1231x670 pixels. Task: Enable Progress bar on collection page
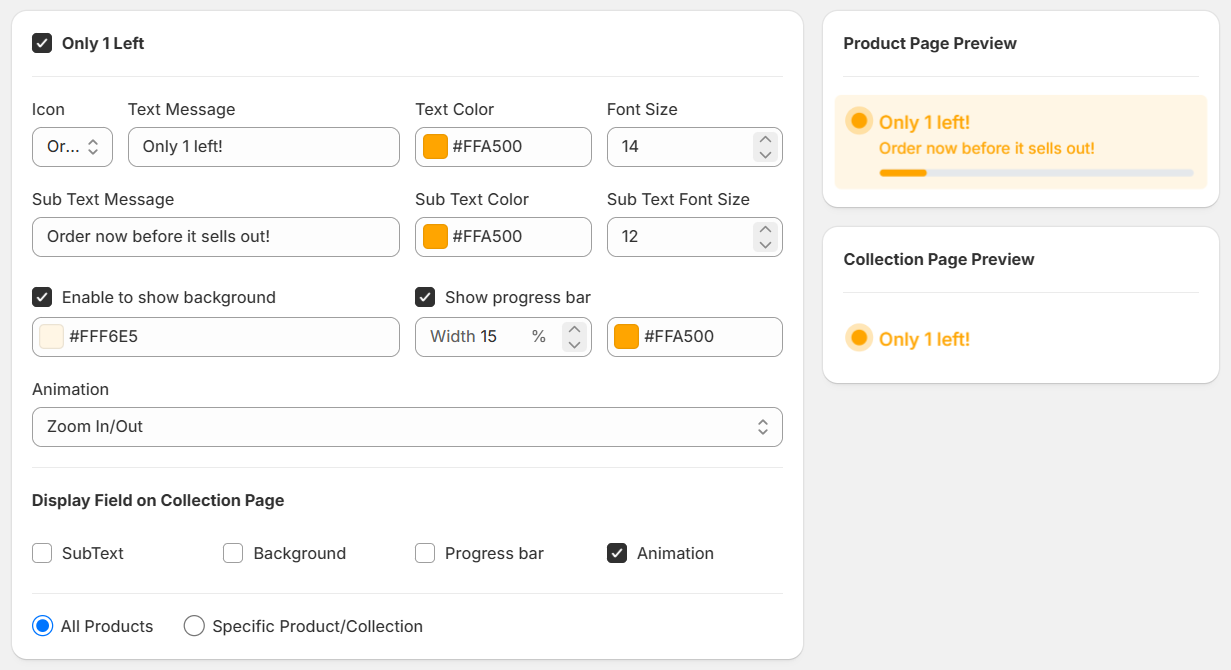pos(425,553)
